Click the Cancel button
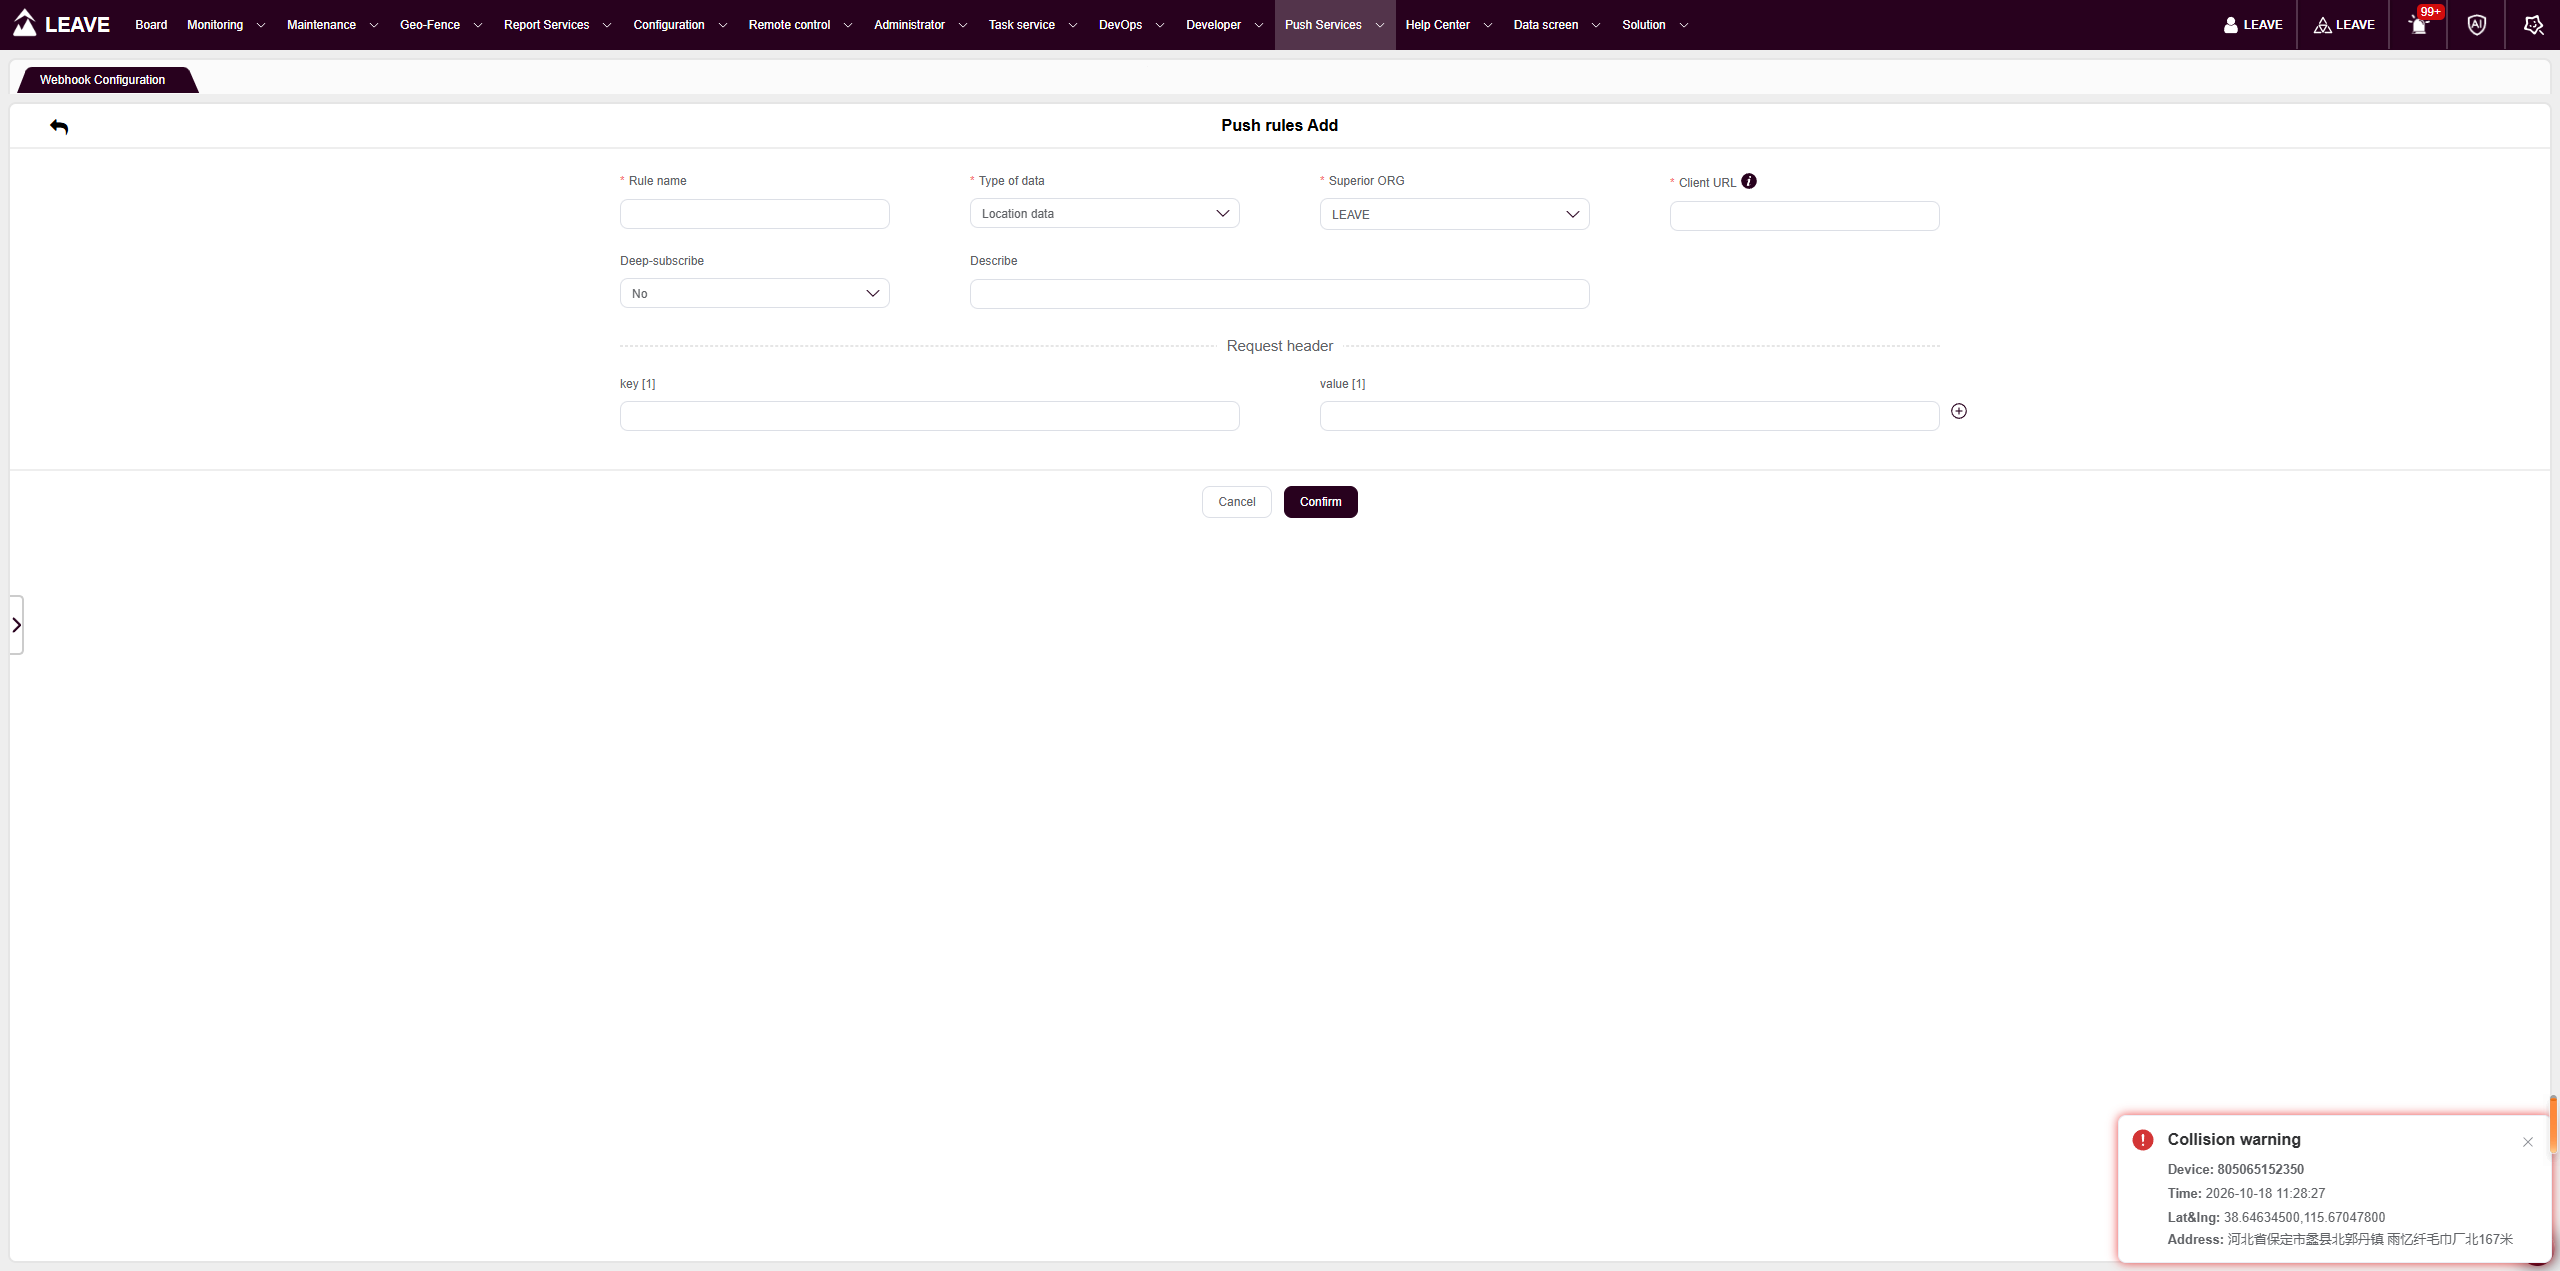 tap(1236, 502)
